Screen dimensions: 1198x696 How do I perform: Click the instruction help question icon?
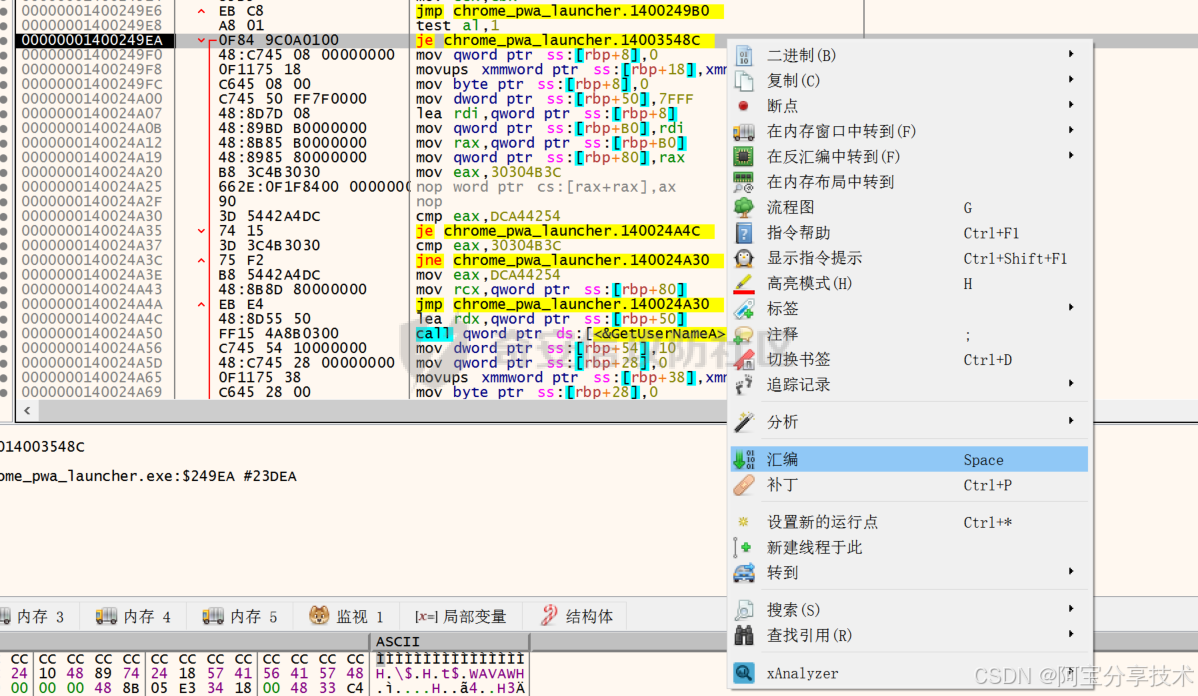click(x=743, y=232)
